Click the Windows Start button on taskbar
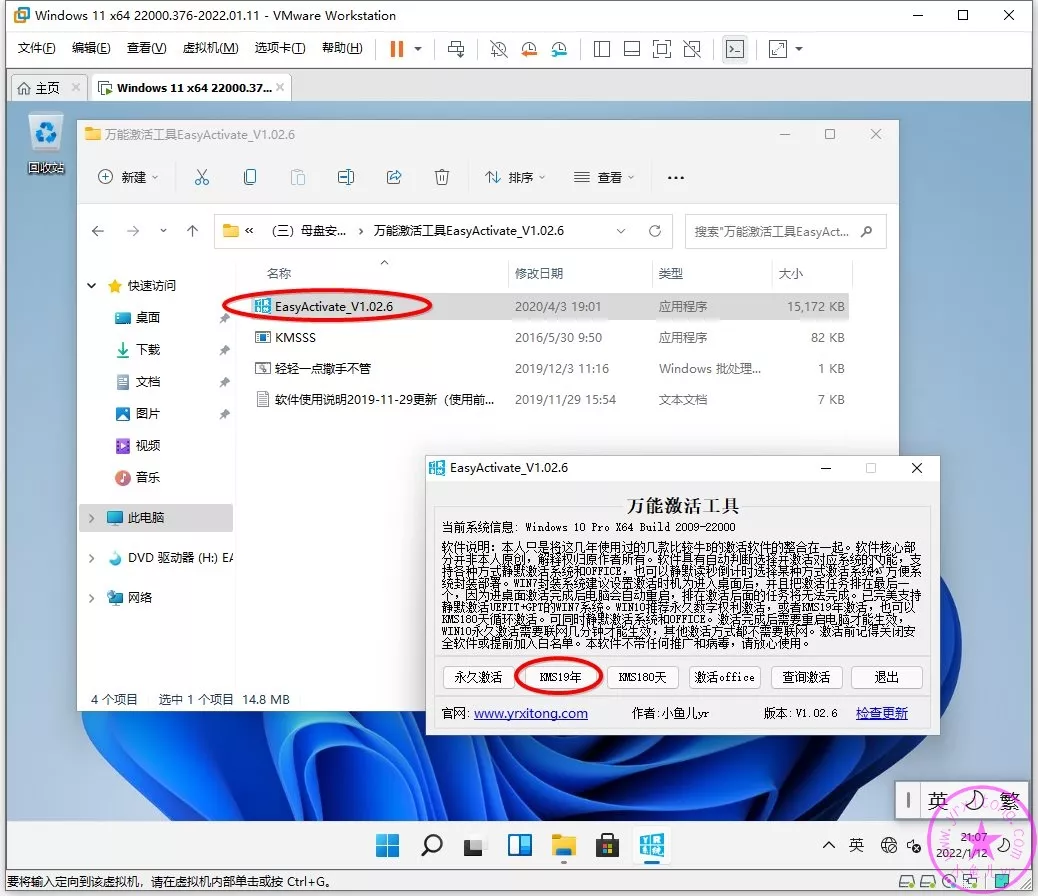This screenshot has height=896, width=1038. coord(387,846)
